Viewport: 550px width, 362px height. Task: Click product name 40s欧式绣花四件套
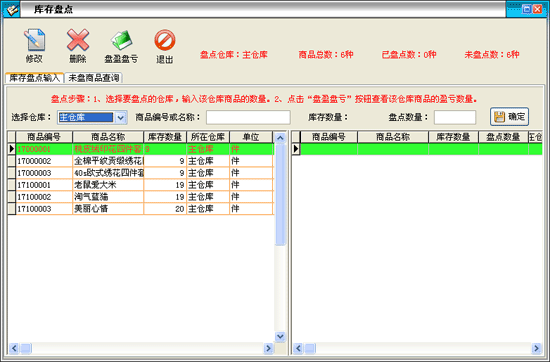pos(109,173)
